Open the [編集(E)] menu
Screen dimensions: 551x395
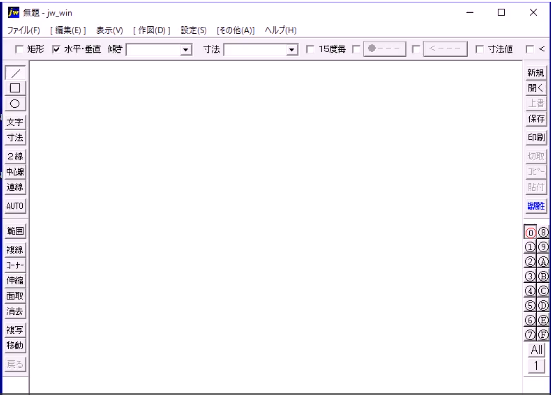tap(68, 30)
